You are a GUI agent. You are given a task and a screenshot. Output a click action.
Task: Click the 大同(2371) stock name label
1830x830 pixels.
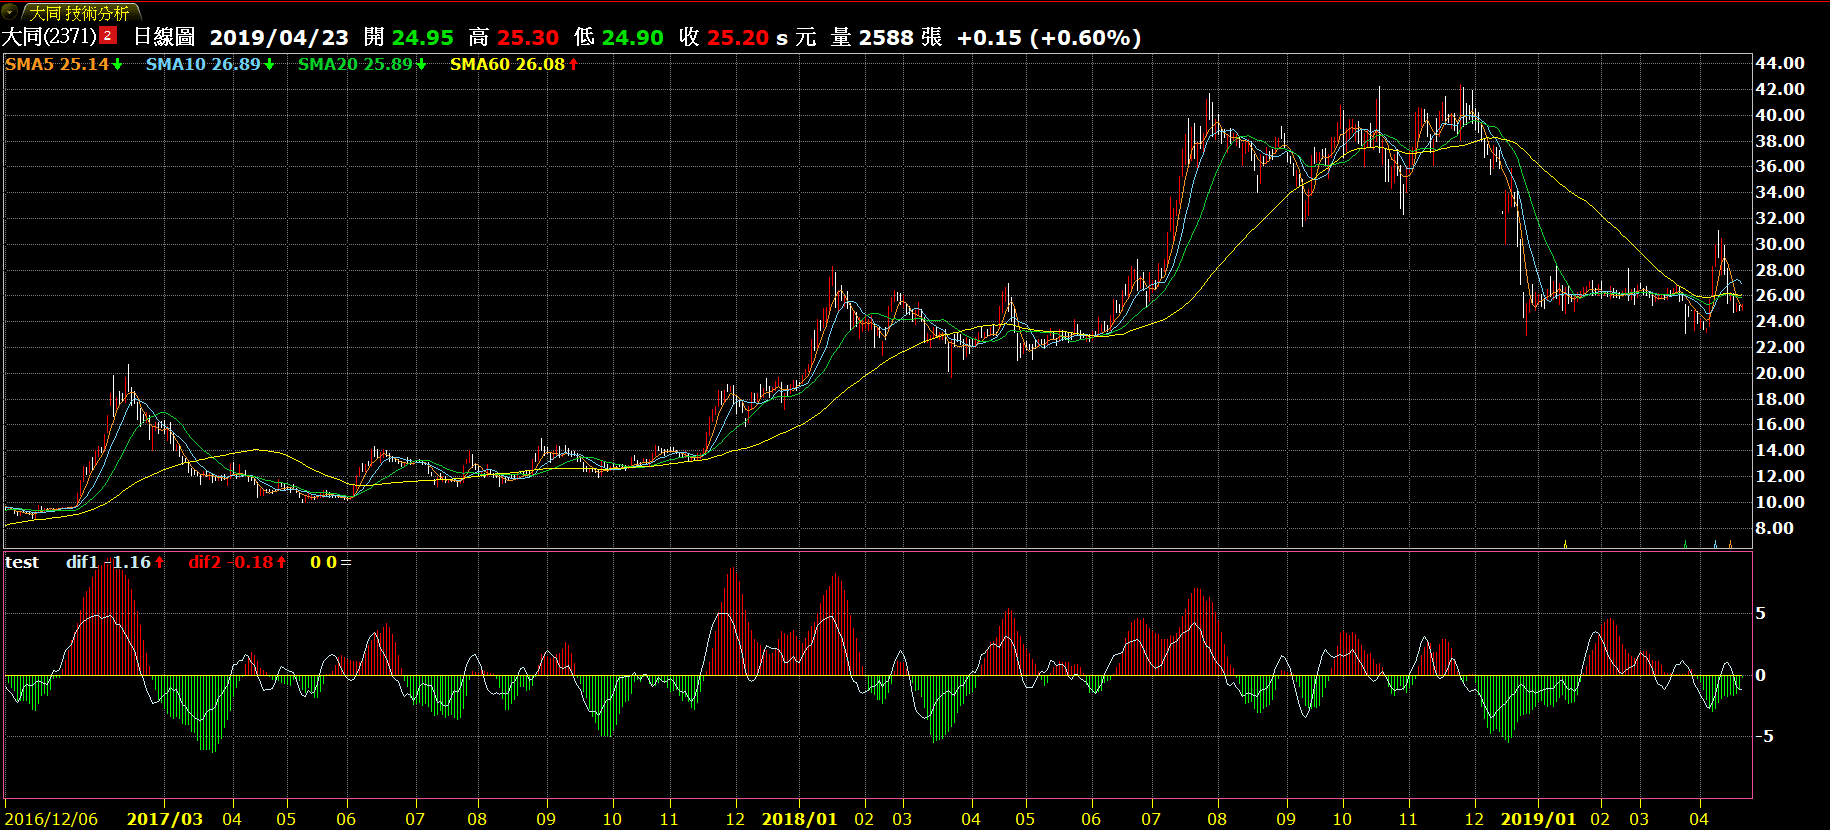coord(49,37)
